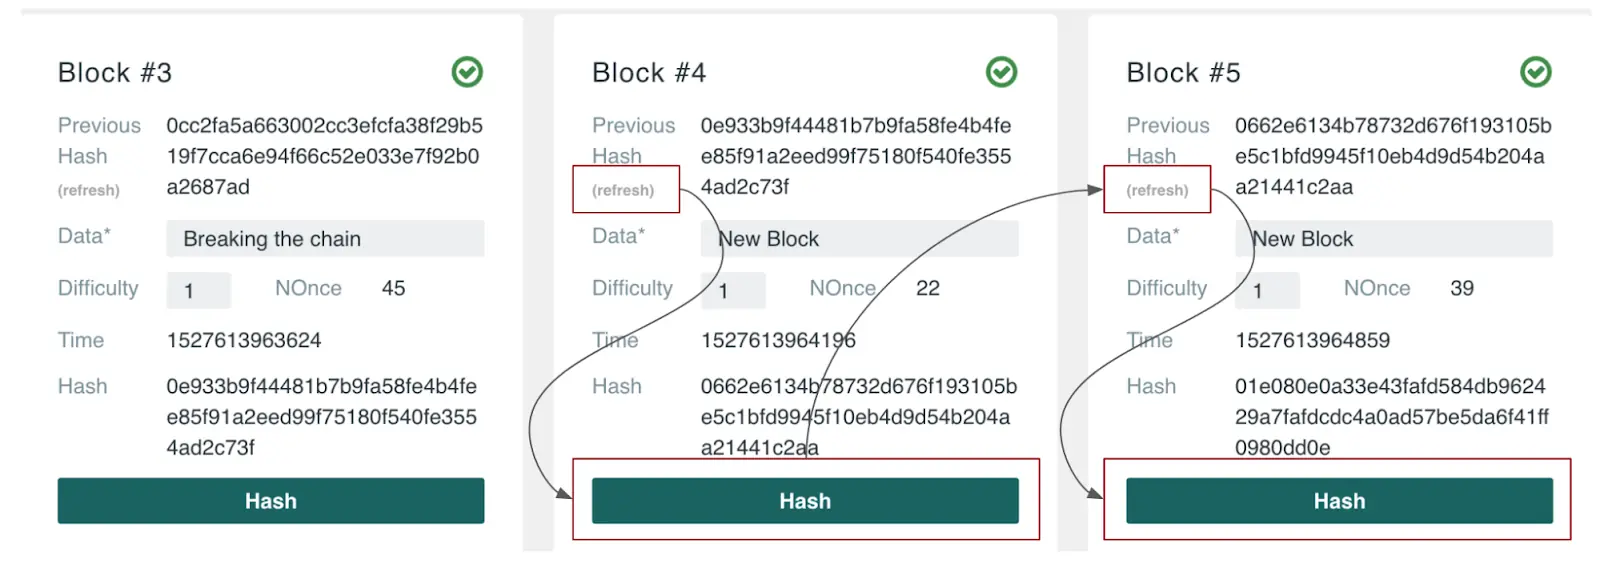The height and width of the screenshot is (567, 1600).
Task: Click the 'New Block' data field in Block #4
Action: tap(860, 239)
